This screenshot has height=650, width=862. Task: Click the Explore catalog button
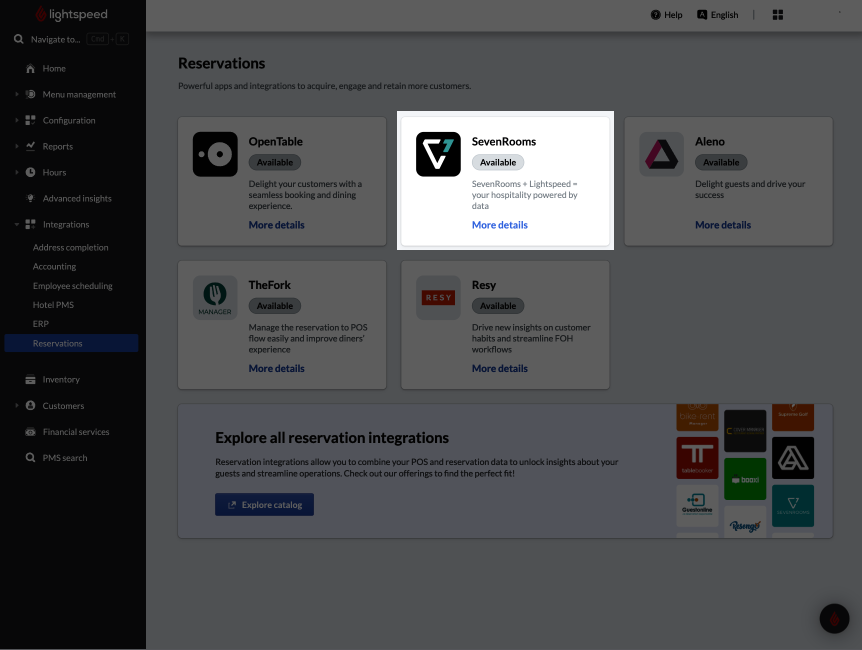coord(264,505)
